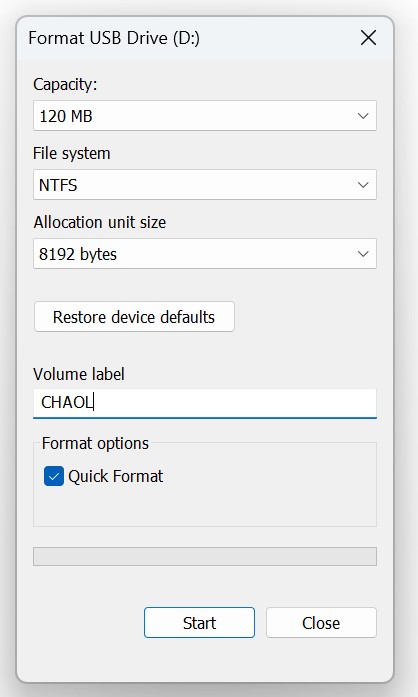Click the chevron arrow of the Capacity box
Image resolution: width=418 pixels, height=697 pixels.
tap(363, 116)
